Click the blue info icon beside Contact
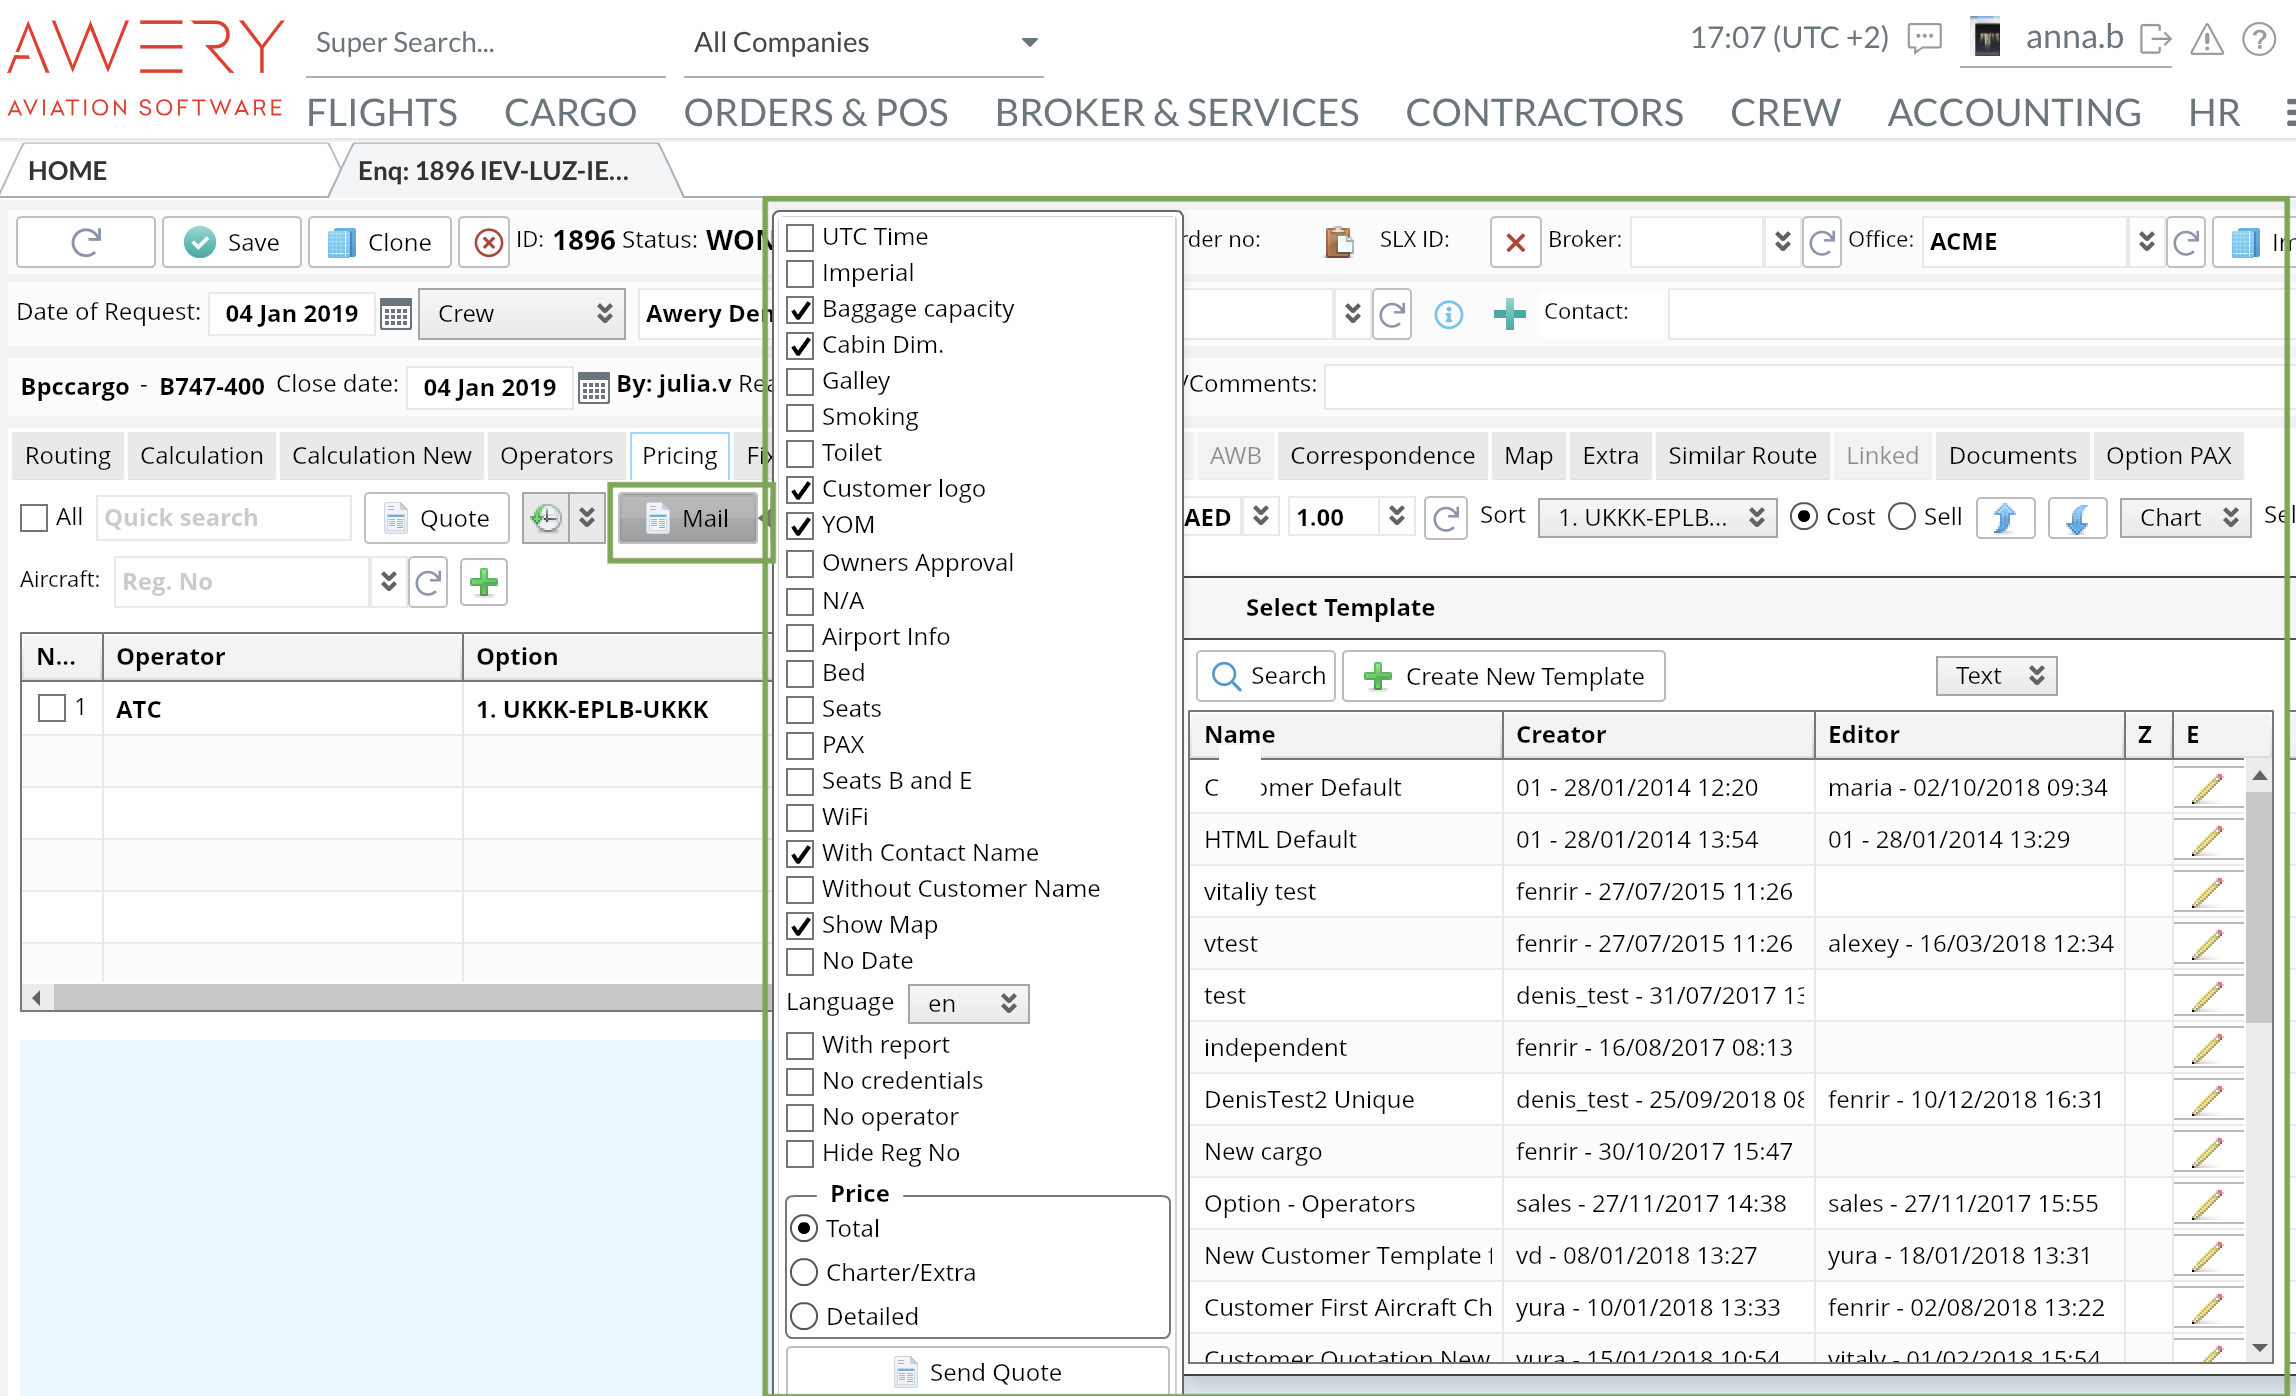This screenshot has height=1396, width=2296. (1448, 314)
